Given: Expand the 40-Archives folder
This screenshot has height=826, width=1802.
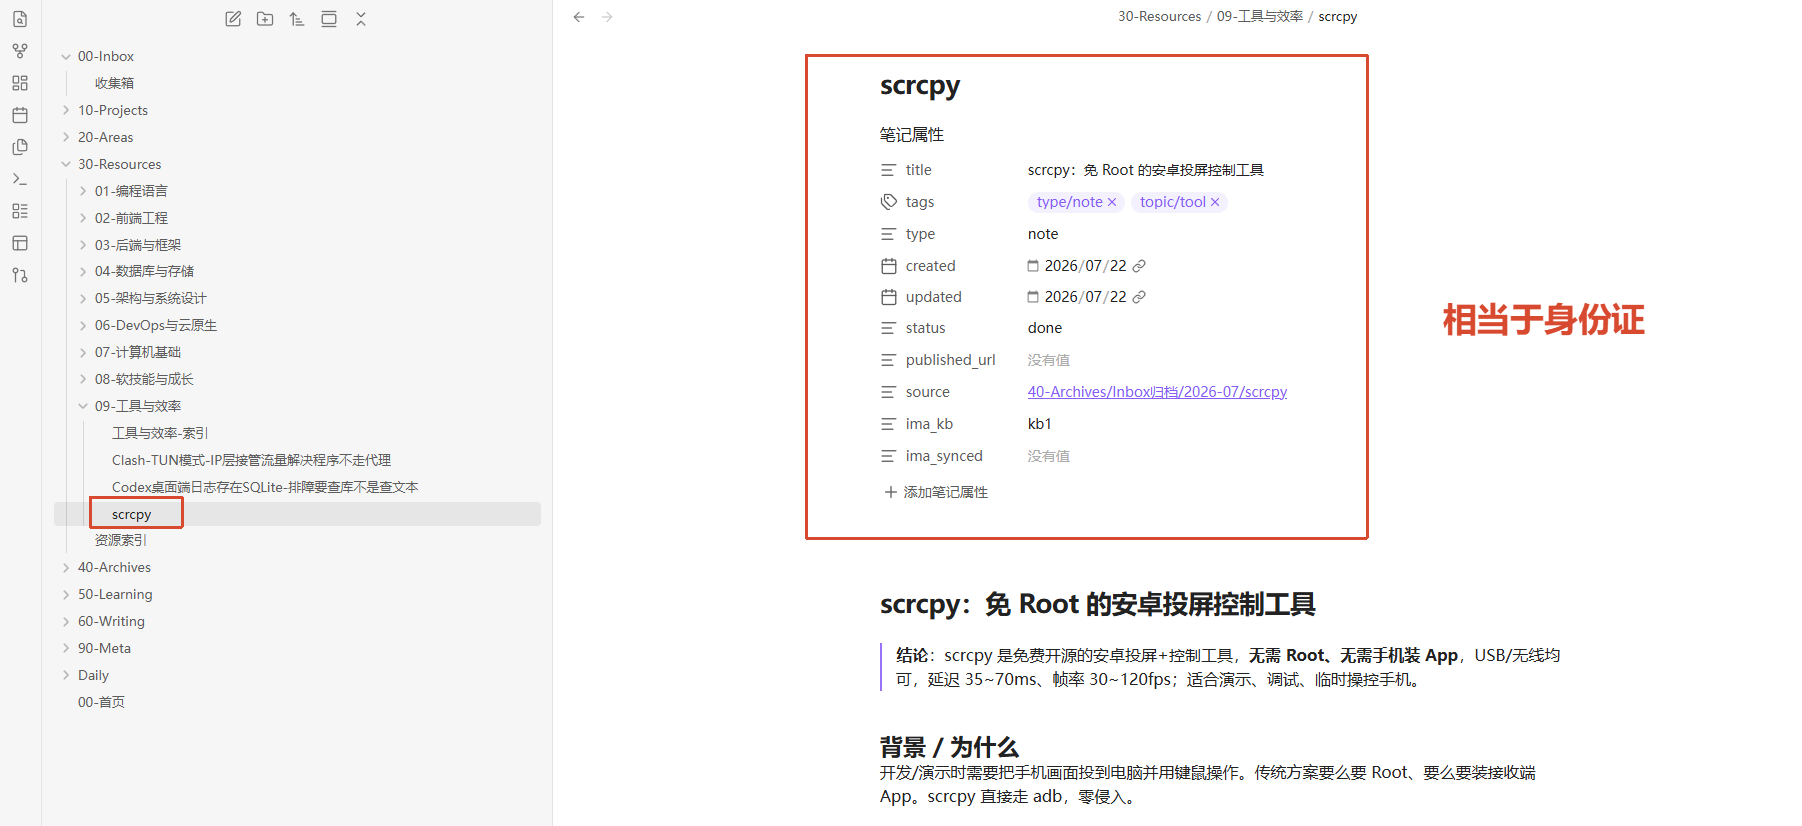Looking at the screenshot, I should (66, 567).
